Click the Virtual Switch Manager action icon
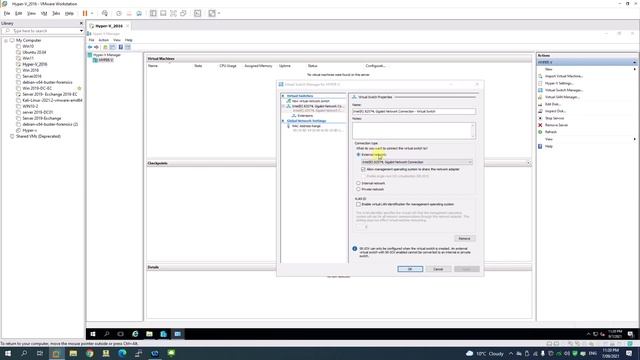 click(x=540, y=90)
